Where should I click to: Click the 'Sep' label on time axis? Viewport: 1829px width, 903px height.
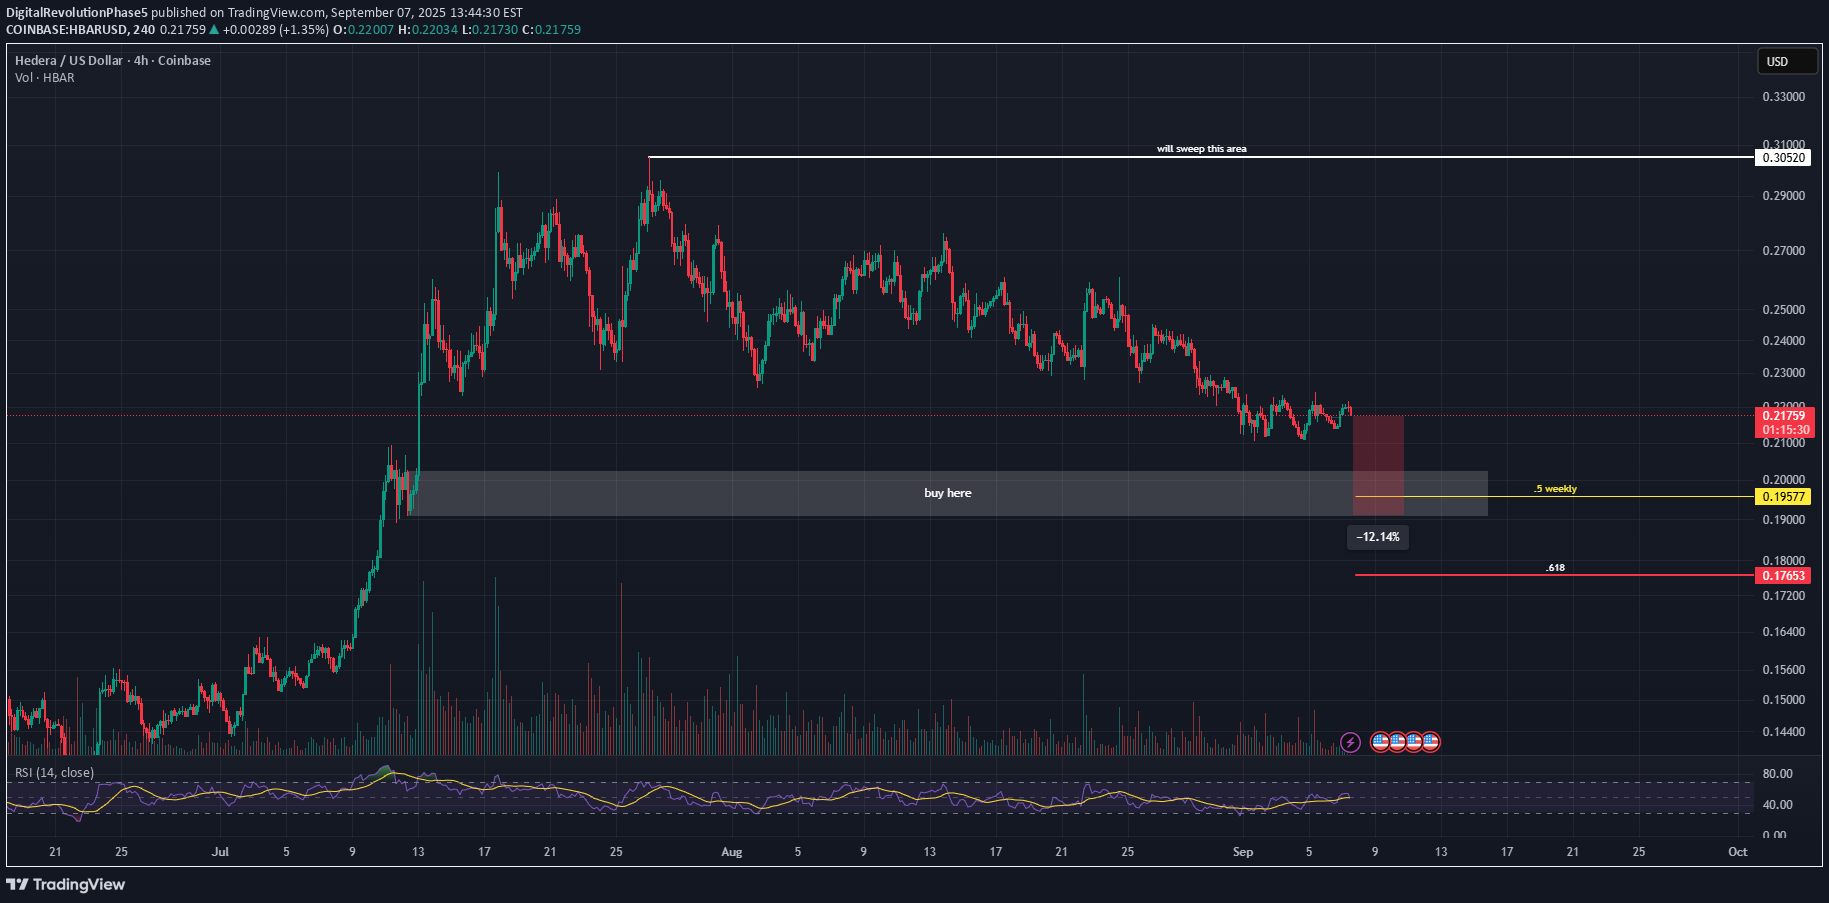[1243, 852]
